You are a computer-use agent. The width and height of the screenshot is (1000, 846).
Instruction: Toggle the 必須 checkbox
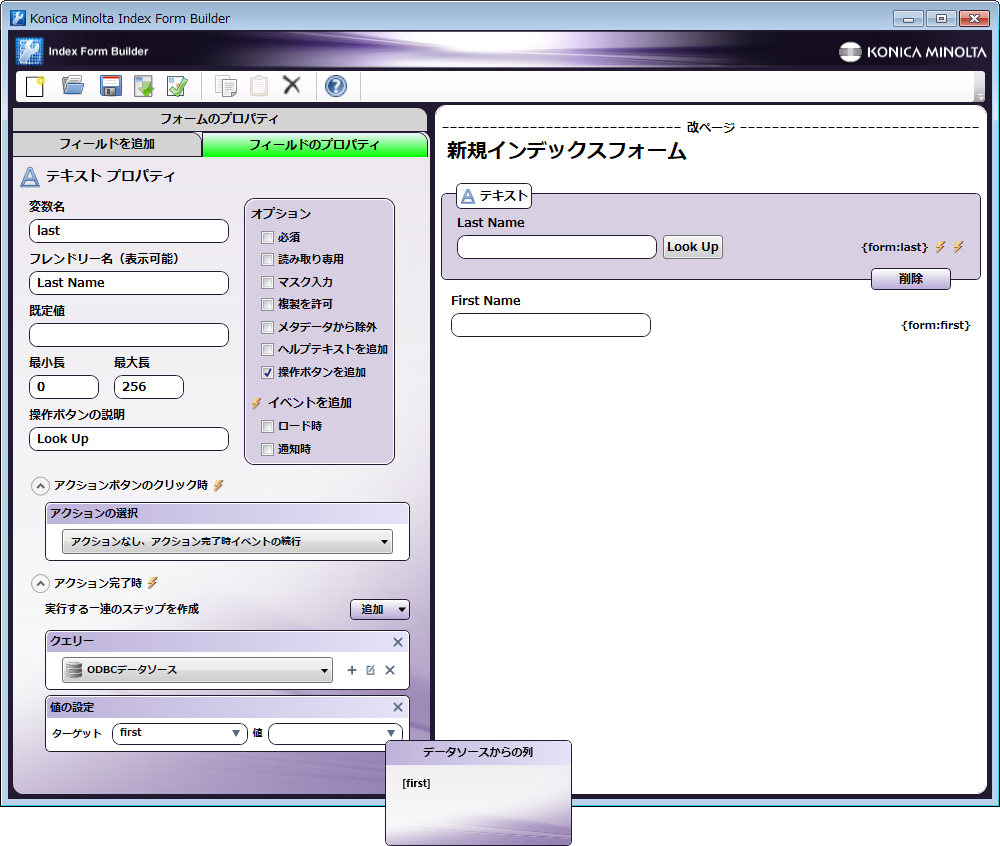pyautogui.click(x=267, y=237)
